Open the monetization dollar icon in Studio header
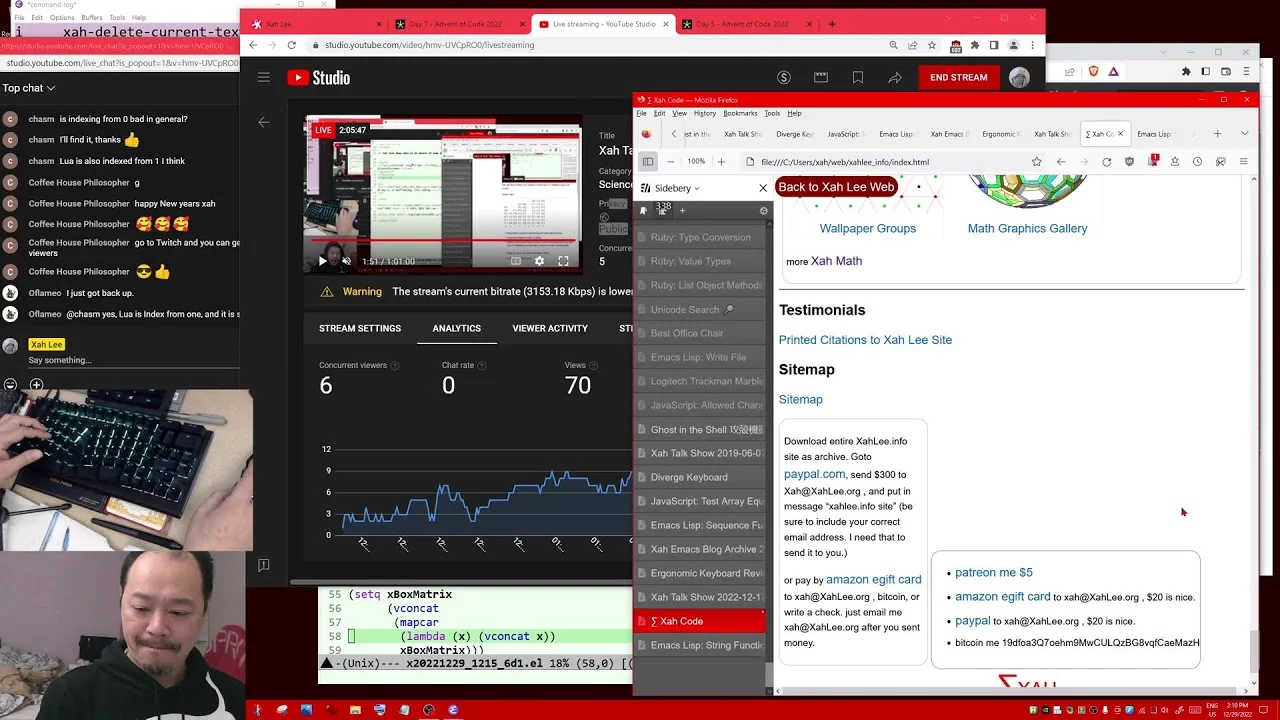The width and height of the screenshot is (1280, 720). pos(784,77)
